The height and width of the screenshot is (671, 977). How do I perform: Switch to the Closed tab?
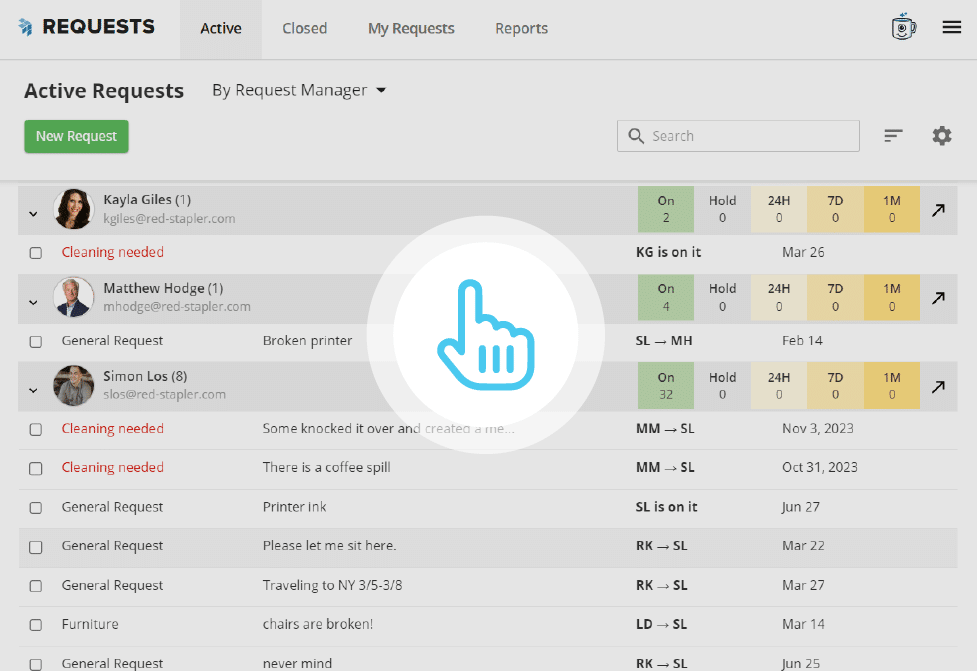[x=304, y=28]
